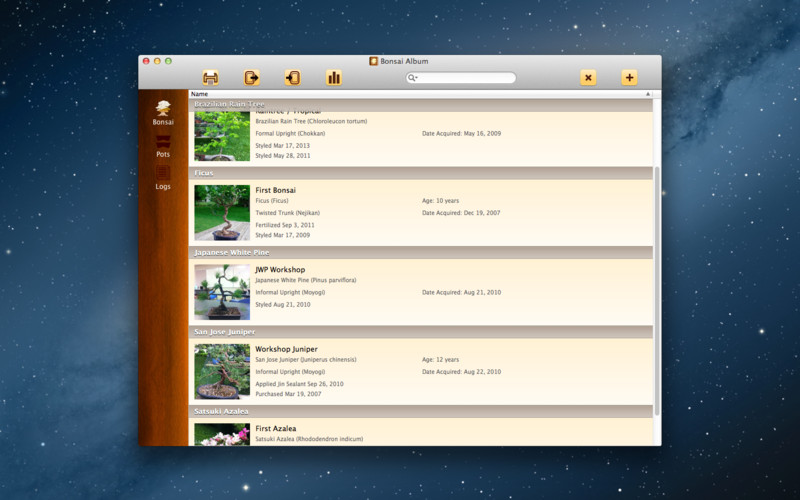Image resolution: width=800 pixels, height=500 pixels.
Task: Select the Brazilian Rain Tree thumbnail
Action: pyautogui.click(x=222, y=136)
